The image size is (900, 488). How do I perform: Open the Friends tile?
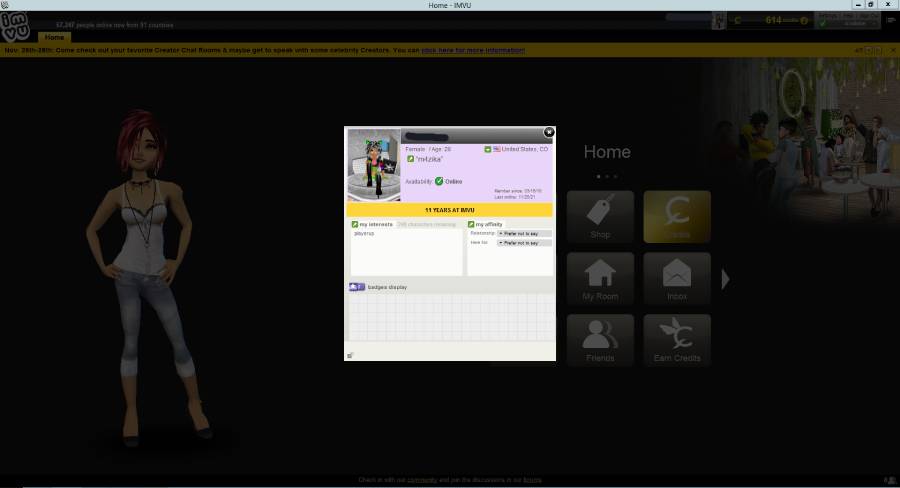600,340
